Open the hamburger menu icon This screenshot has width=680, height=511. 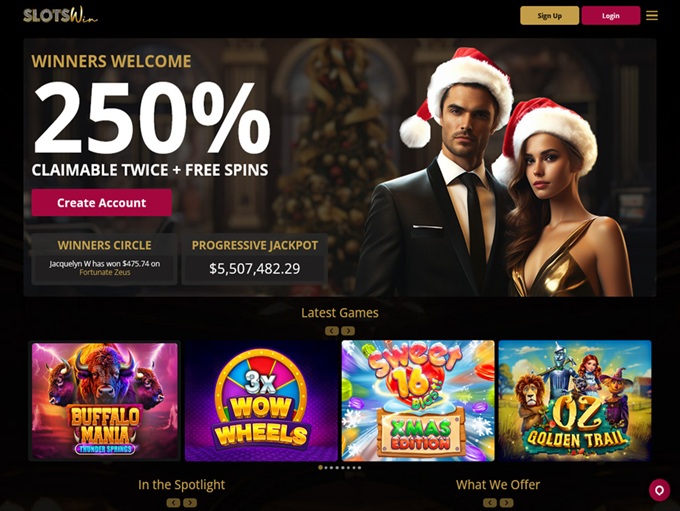[x=652, y=16]
